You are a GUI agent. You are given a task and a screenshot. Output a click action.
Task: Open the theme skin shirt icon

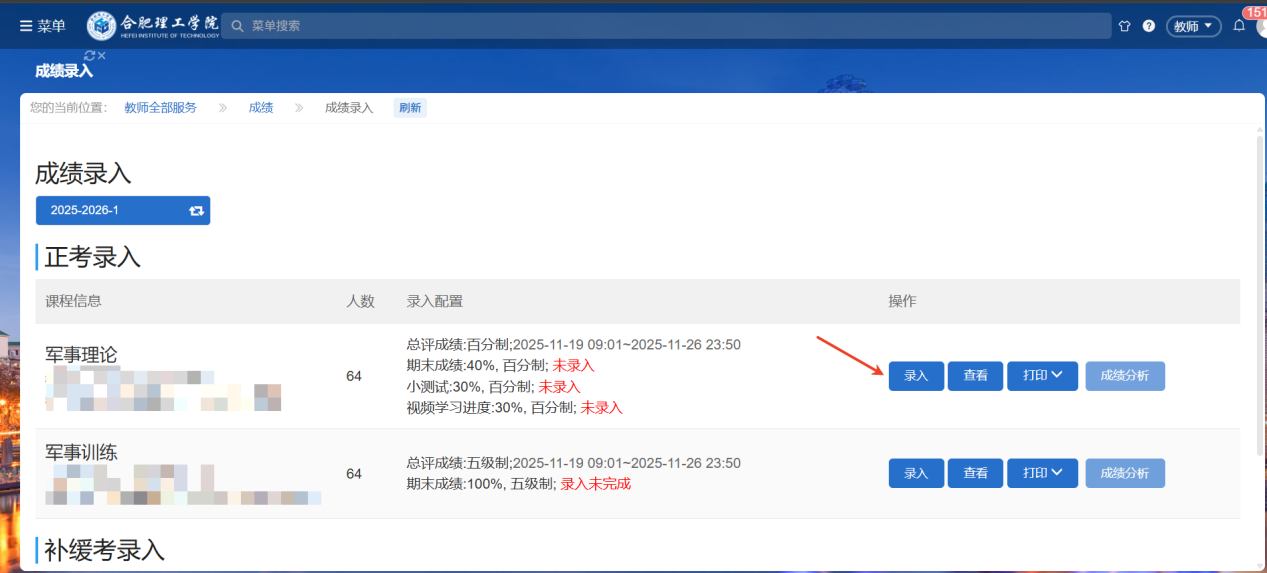click(1124, 26)
